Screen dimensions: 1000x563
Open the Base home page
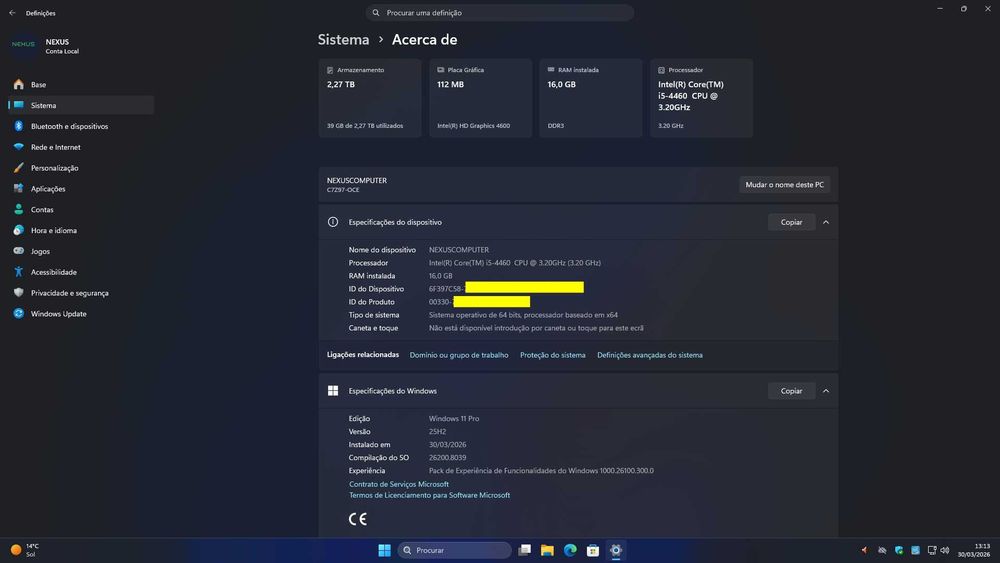[81, 84]
